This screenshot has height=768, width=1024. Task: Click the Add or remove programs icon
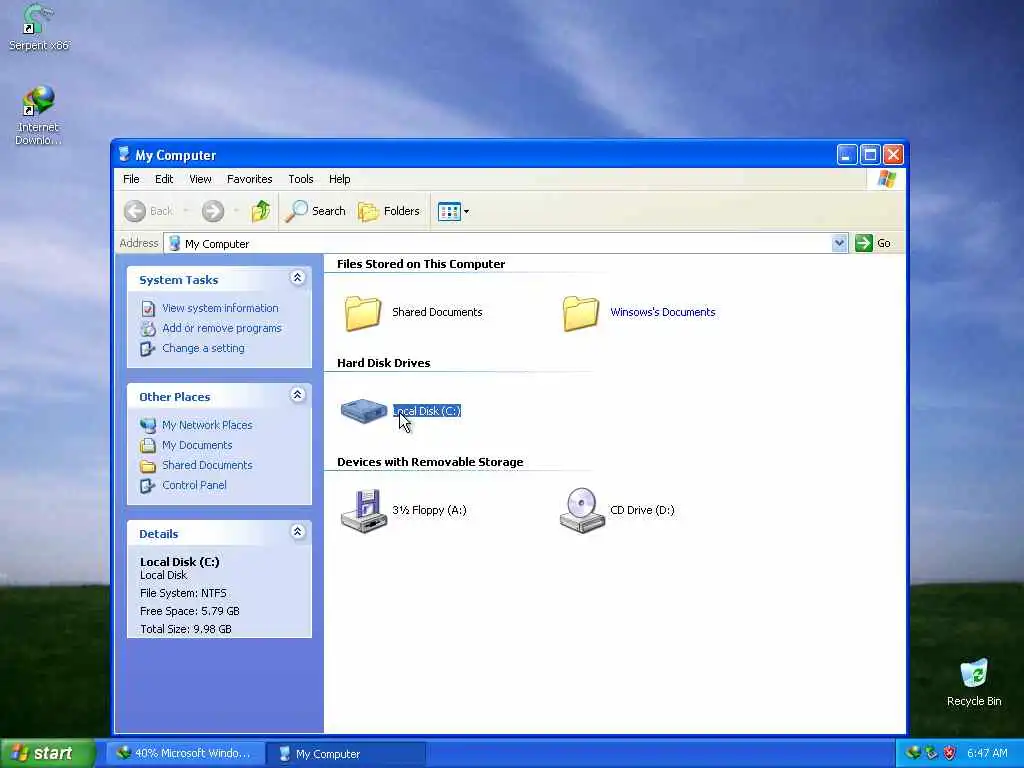coord(148,328)
